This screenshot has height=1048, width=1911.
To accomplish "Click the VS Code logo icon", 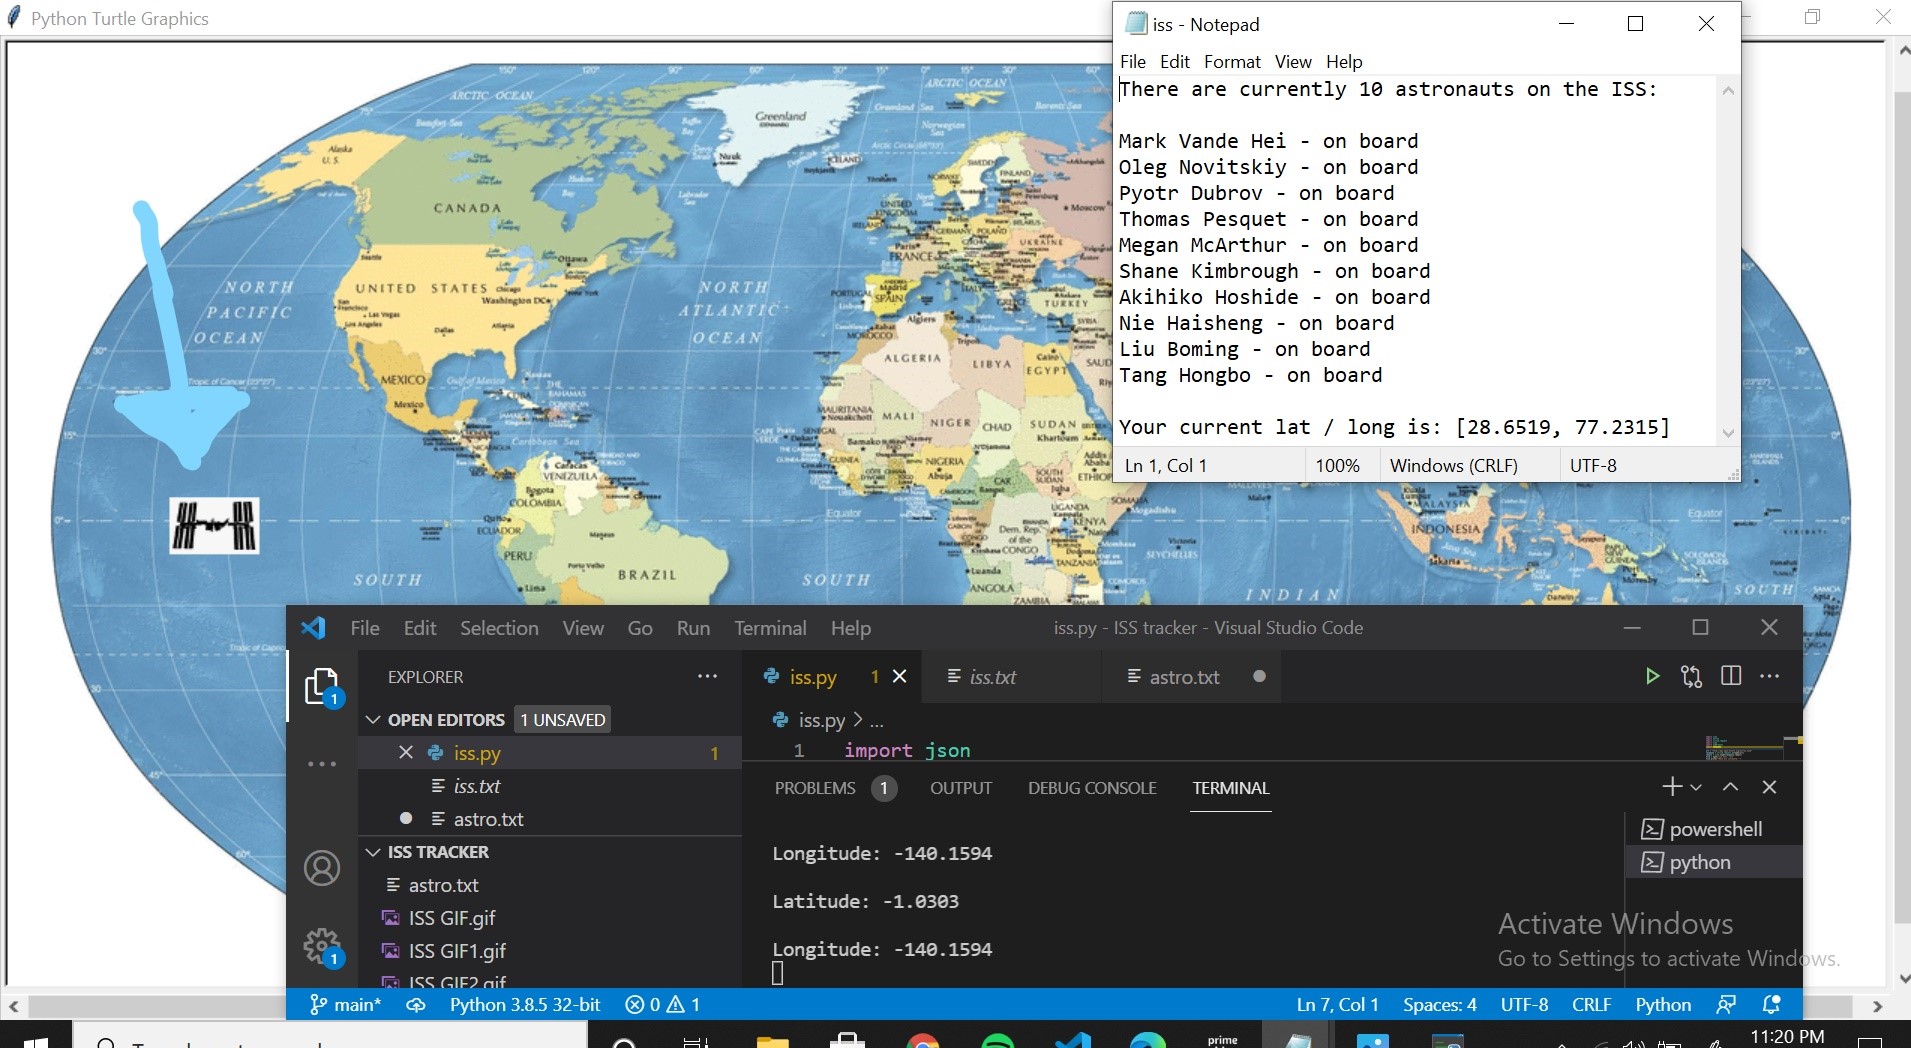I will pos(313,628).
